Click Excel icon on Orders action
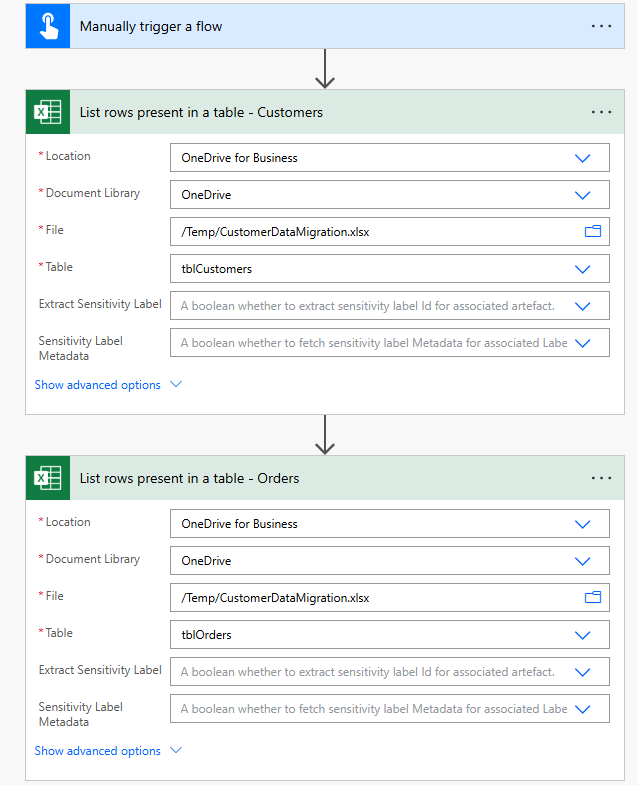The height and width of the screenshot is (785, 638). 48,478
